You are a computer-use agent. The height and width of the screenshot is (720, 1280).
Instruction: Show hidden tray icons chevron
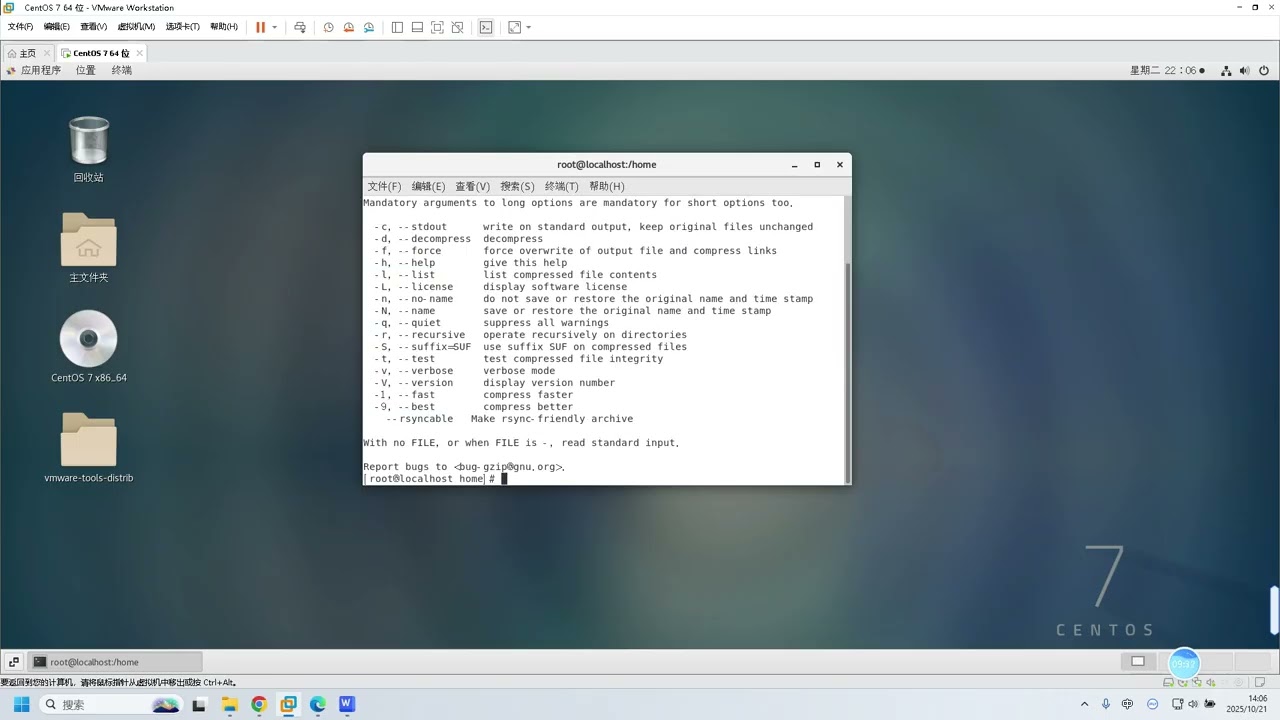click(1086, 704)
